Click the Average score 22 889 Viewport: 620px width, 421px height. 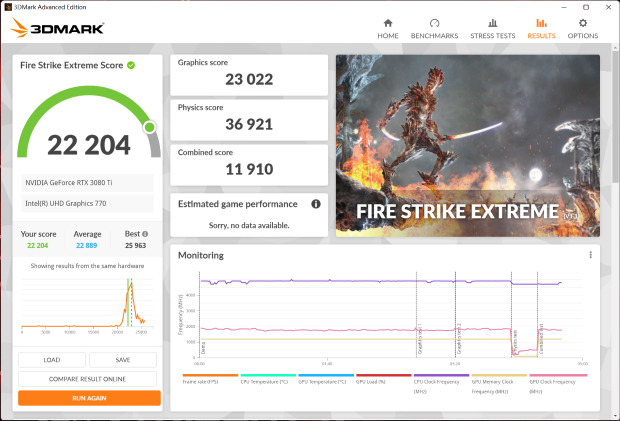tap(87, 245)
